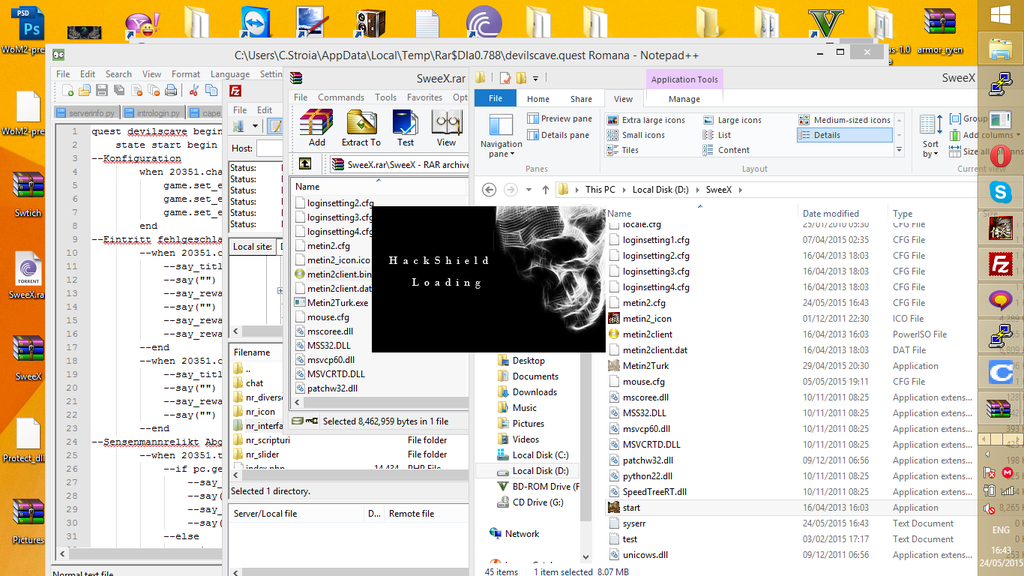
Task: Expand breadcrumb arrow after SweeX
Action: tap(741, 190)
